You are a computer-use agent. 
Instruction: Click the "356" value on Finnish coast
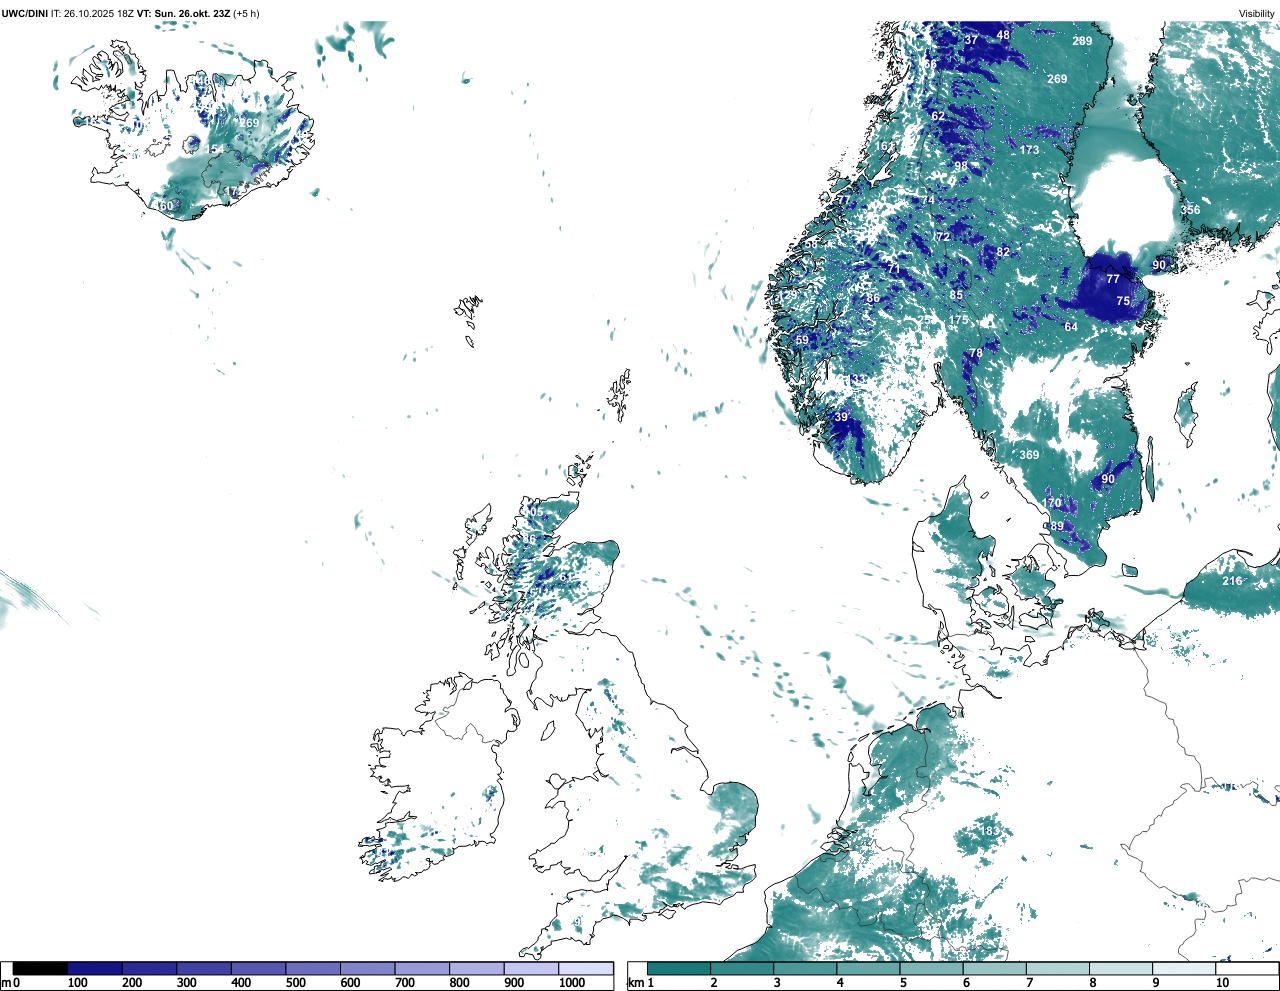1190,210
